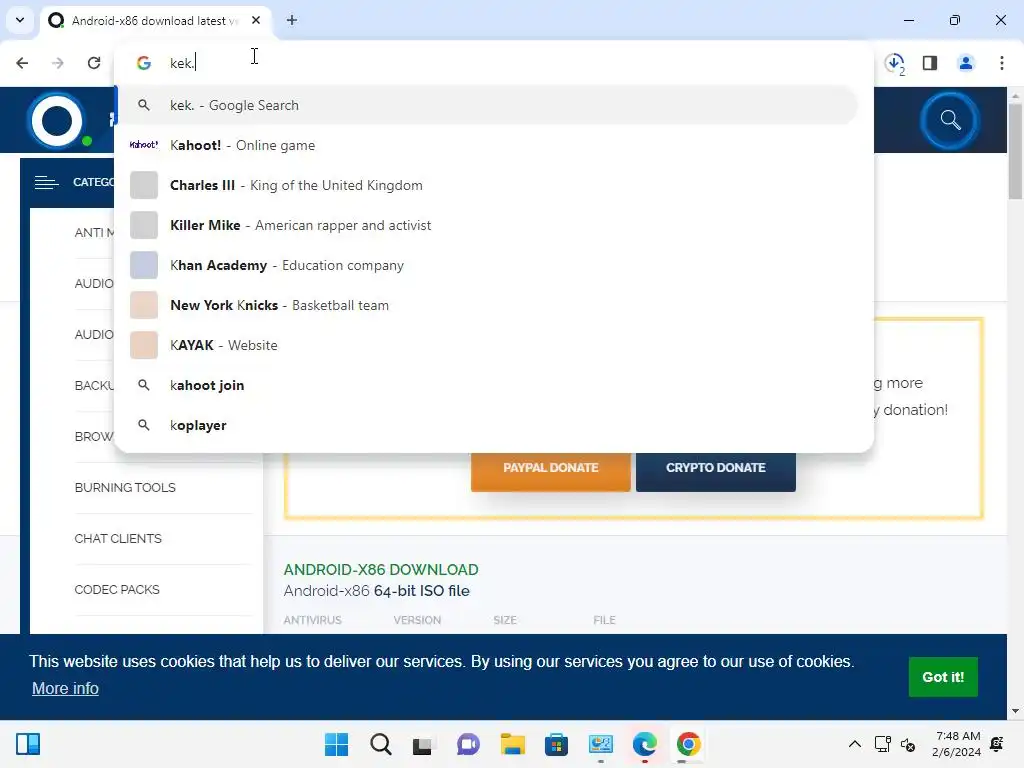Open Task View on taskbar
Image resolution: width=1024 pixels, height=768 pixels.
pyautogui.click(x=424, y=744)
